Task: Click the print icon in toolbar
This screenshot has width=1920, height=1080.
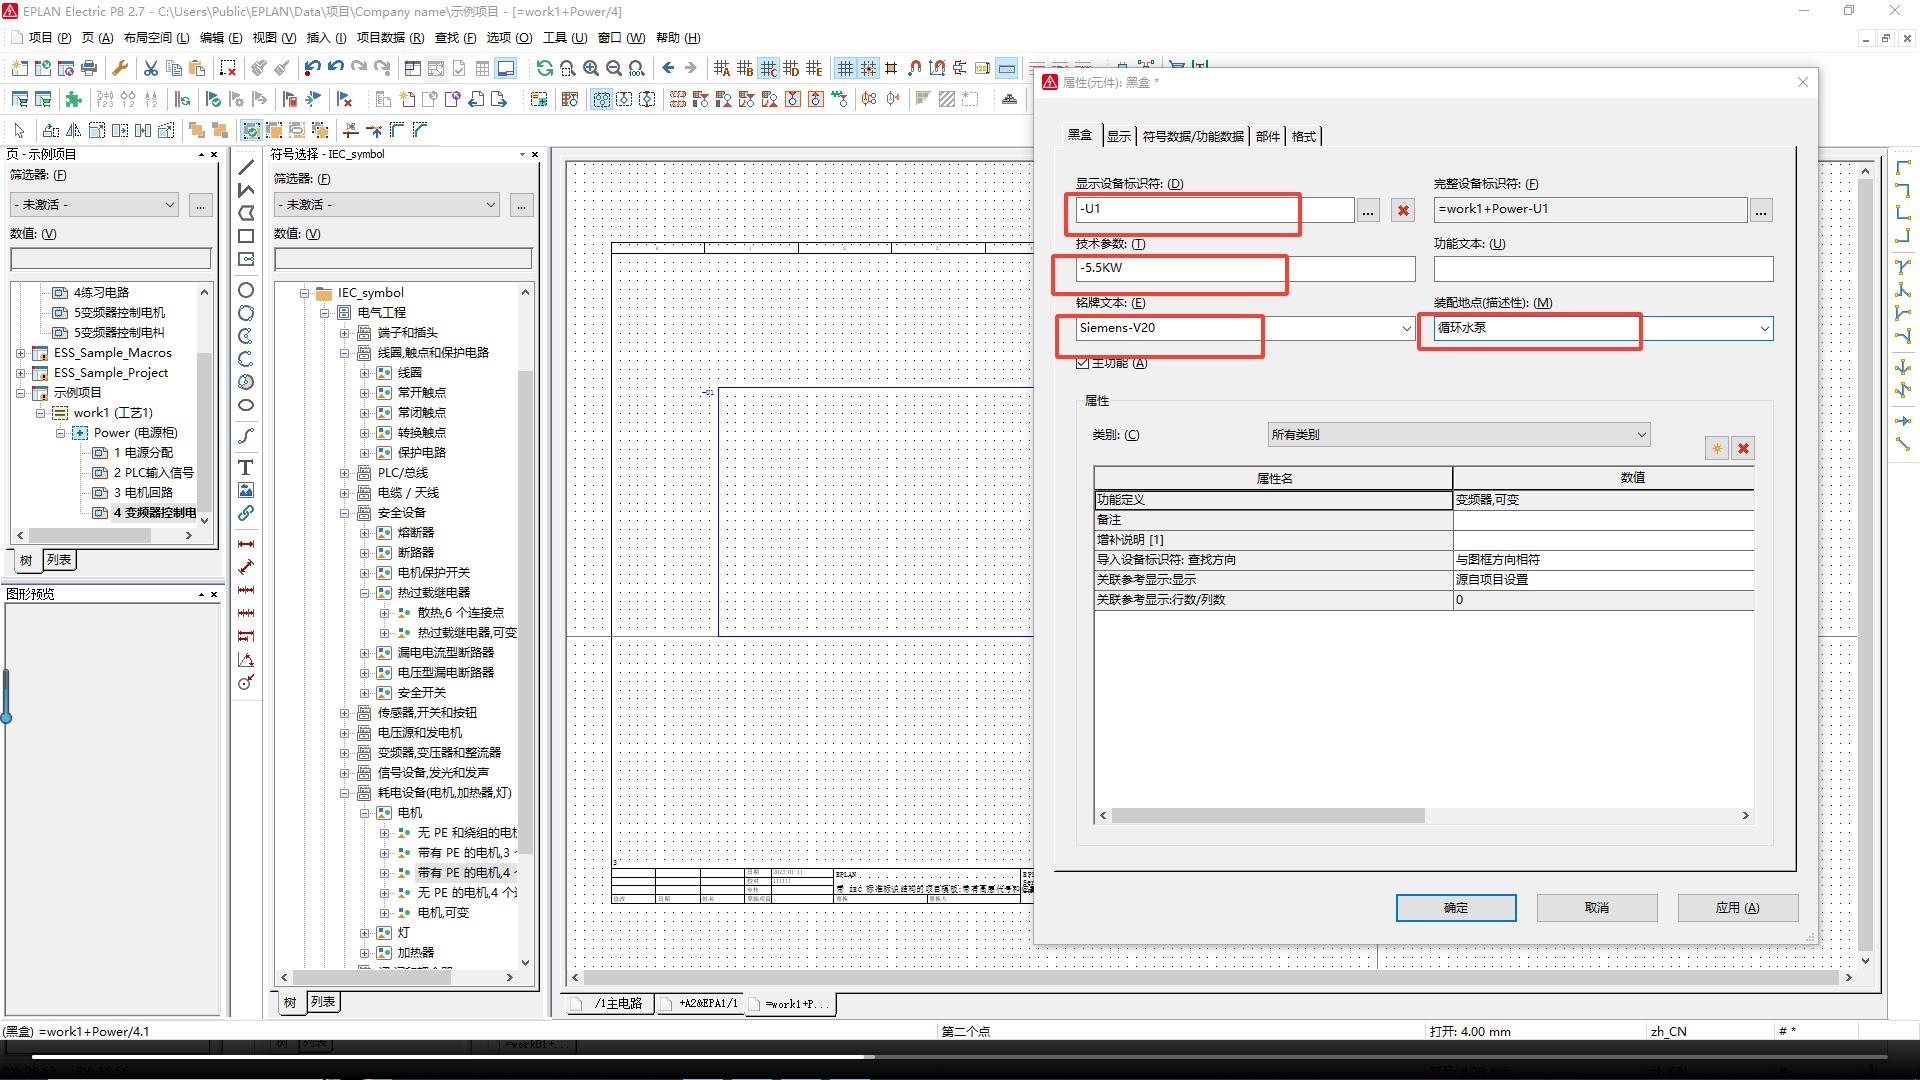Action: coord(89,68)
